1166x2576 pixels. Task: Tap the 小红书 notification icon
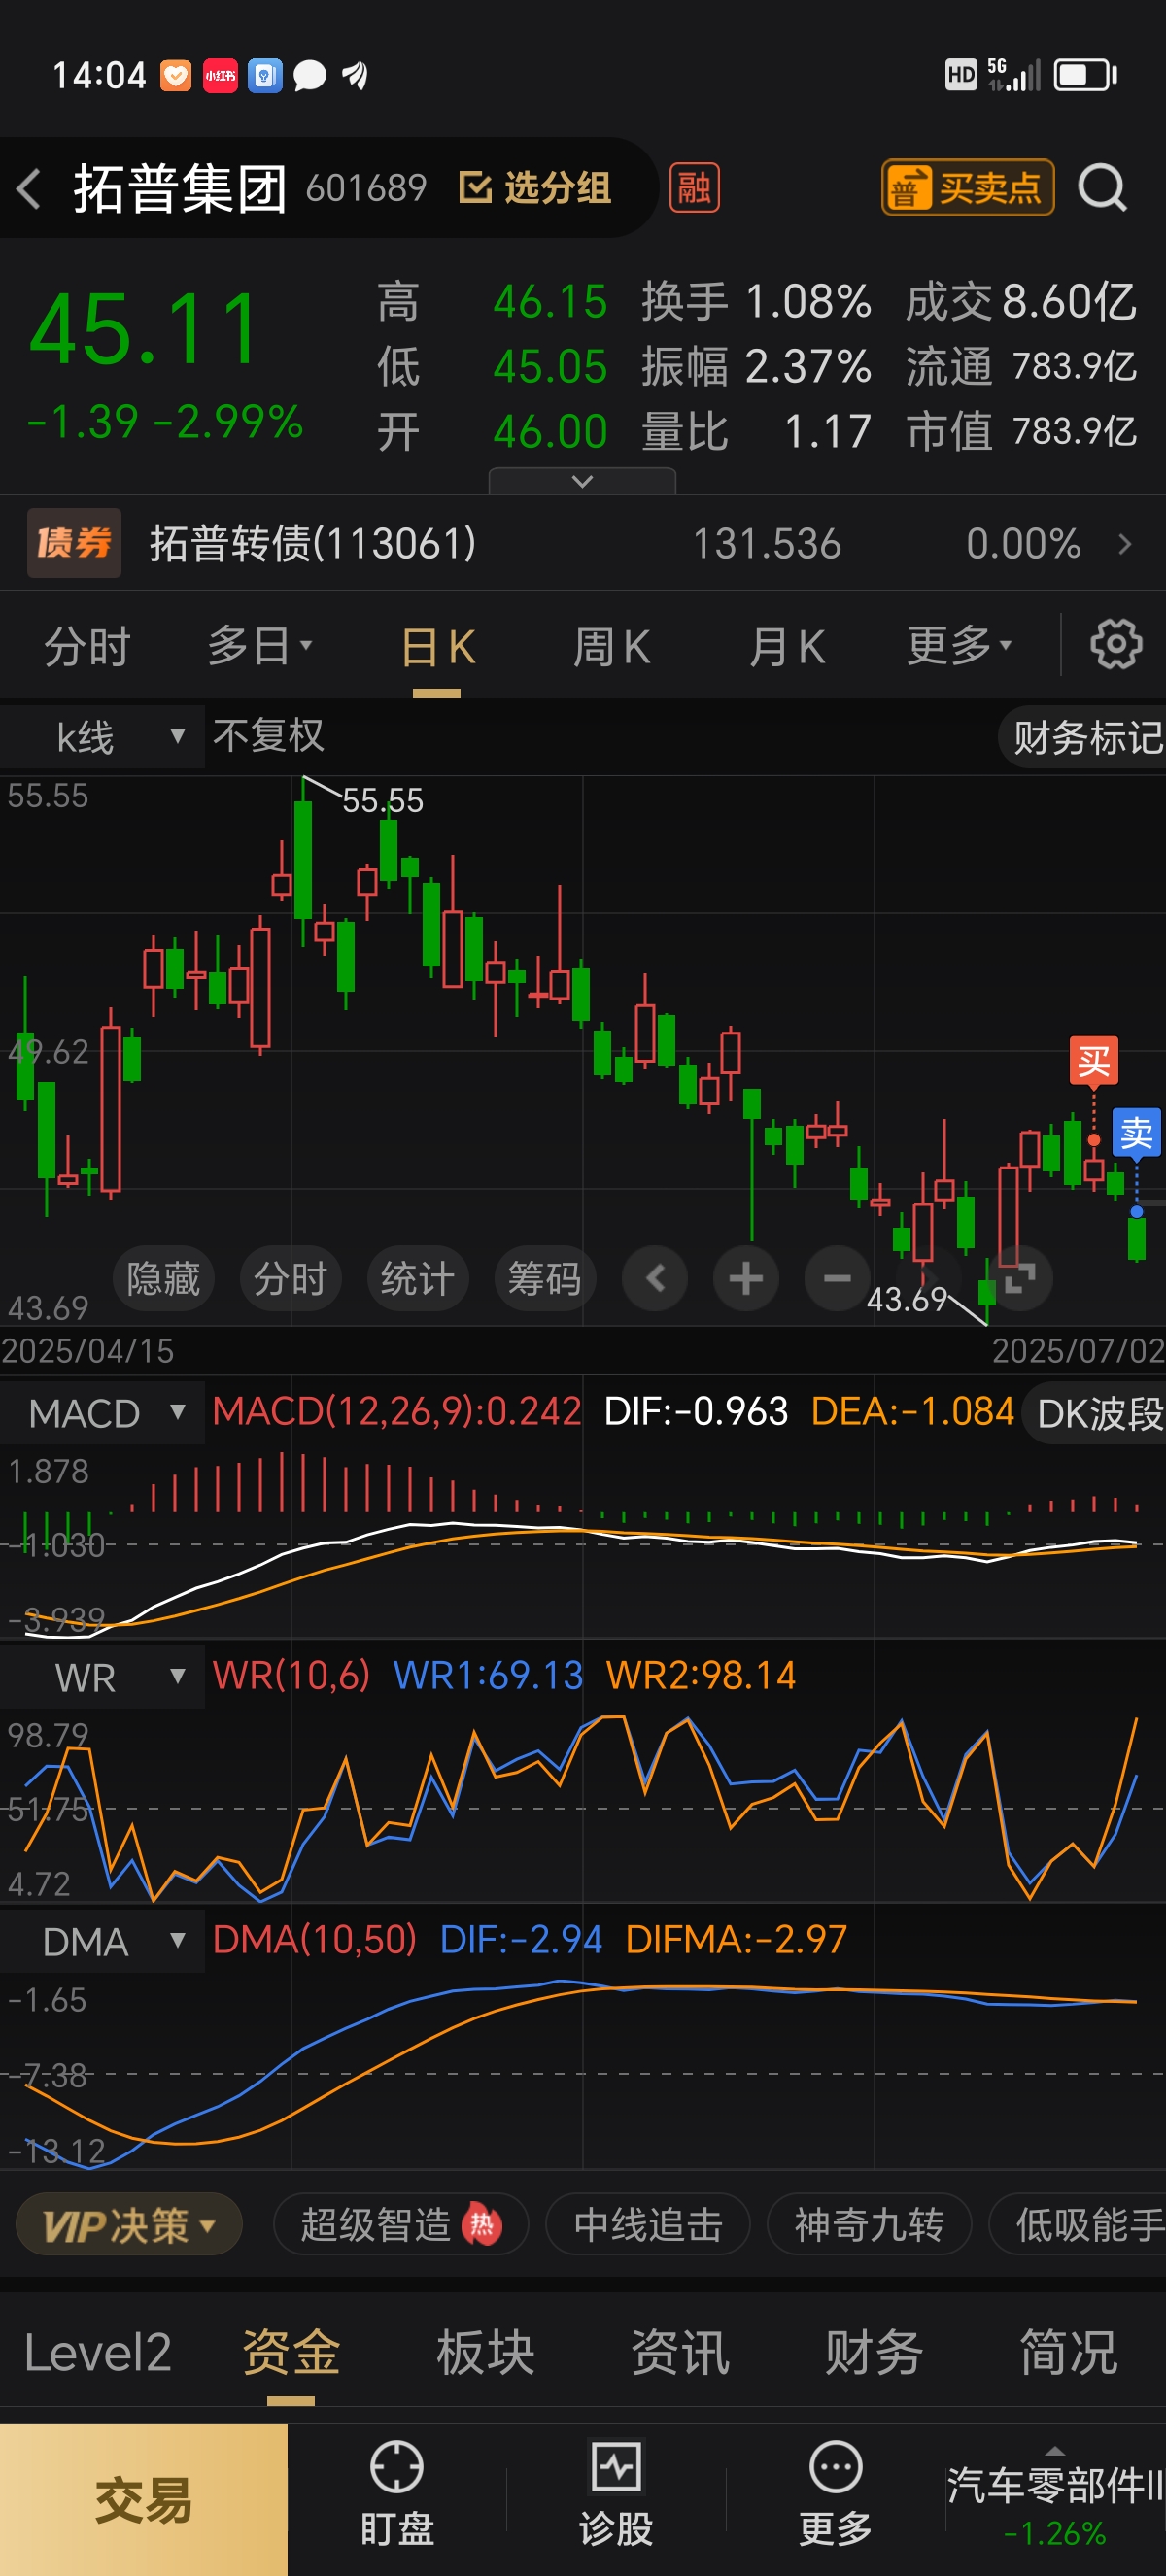pos(220,75)
